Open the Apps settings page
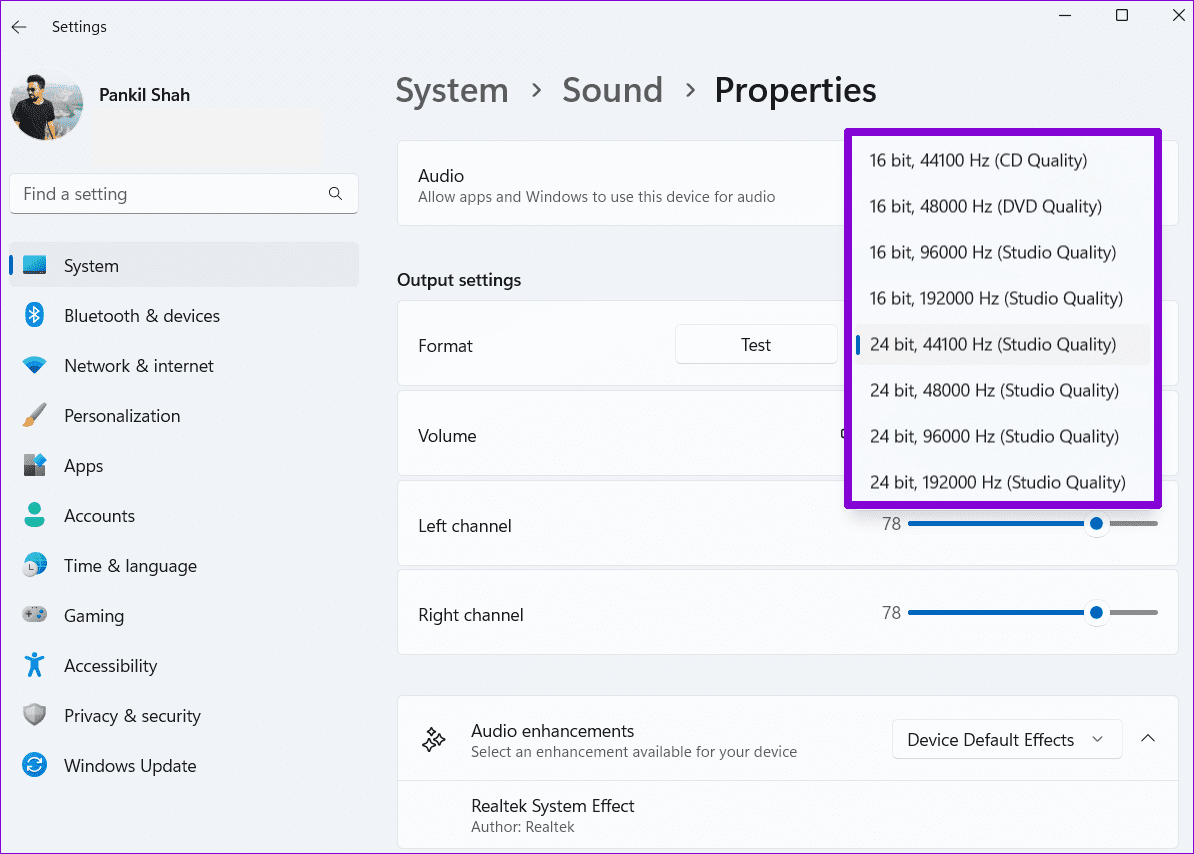Viewport: 1194px width, 854px height. pyautogui.click(x=84, y=466)
